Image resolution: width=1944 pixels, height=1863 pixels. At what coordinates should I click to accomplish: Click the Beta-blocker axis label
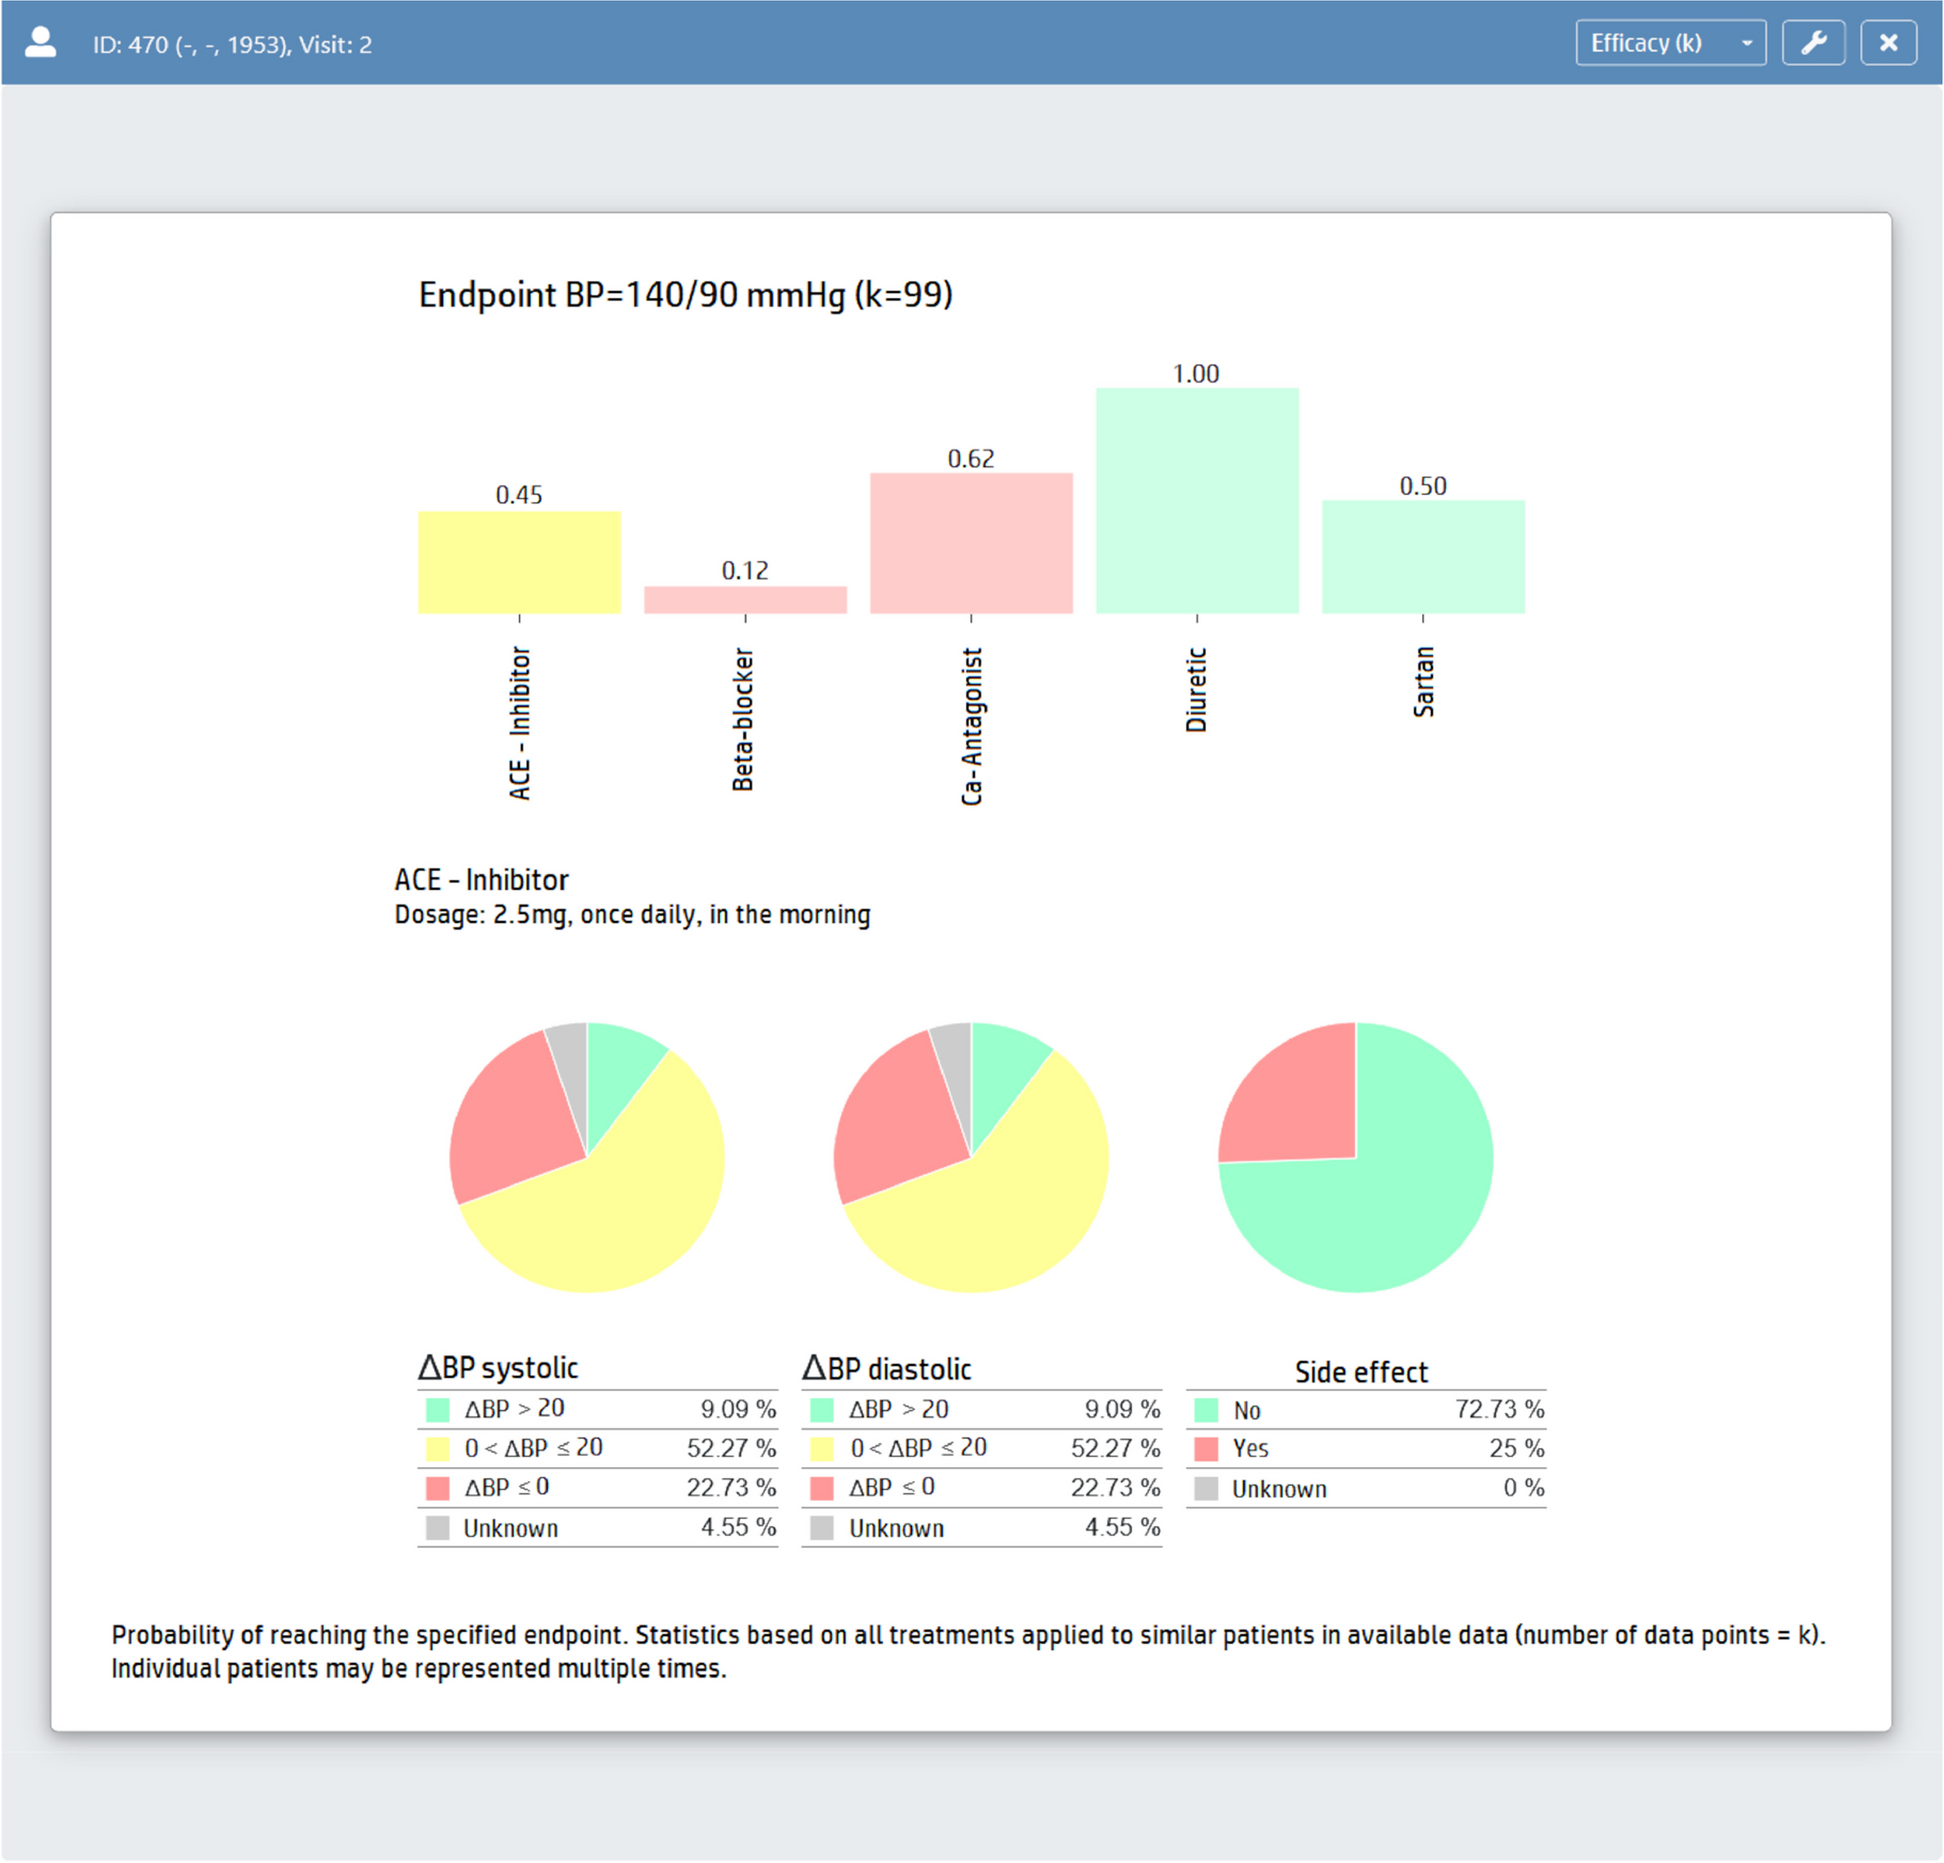tap(743, 719)
